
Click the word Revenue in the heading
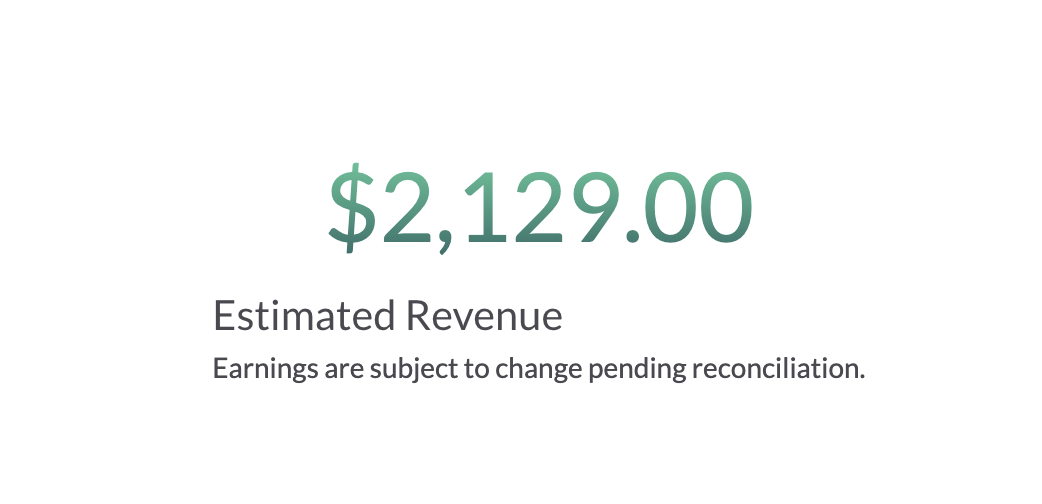click(x=484, y=315)
